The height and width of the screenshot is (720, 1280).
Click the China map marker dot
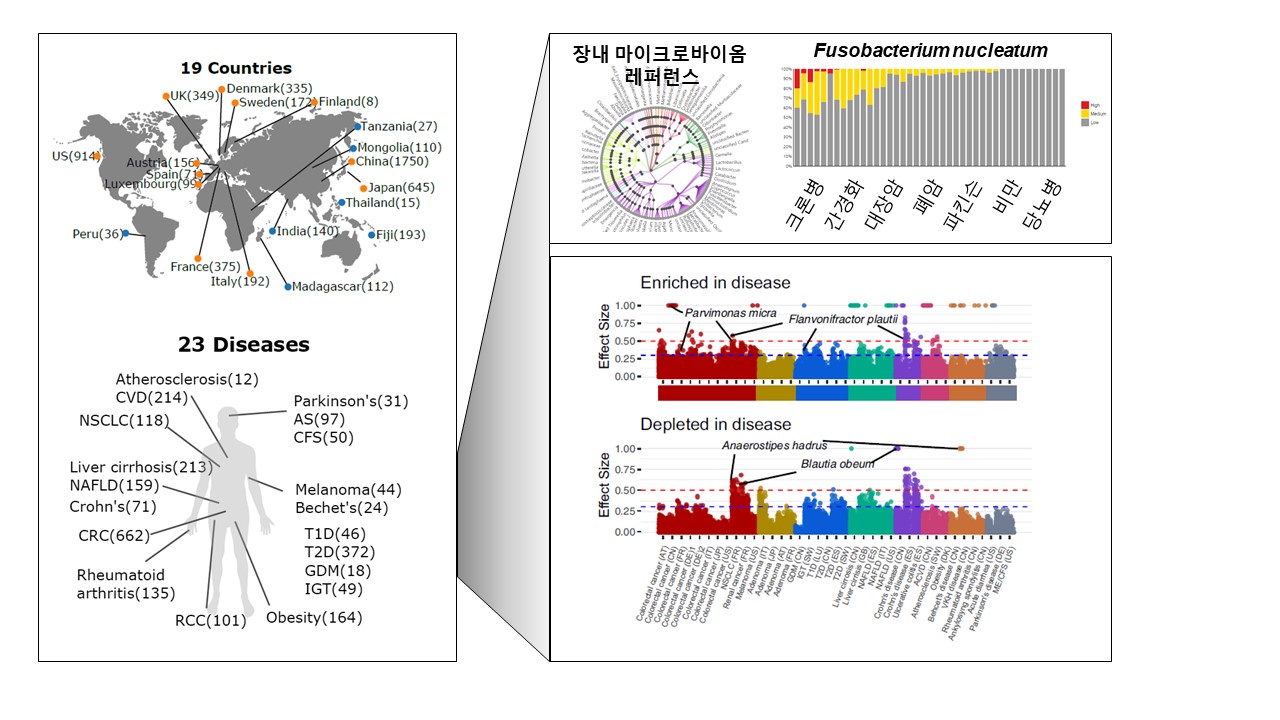tap(351, 161)
